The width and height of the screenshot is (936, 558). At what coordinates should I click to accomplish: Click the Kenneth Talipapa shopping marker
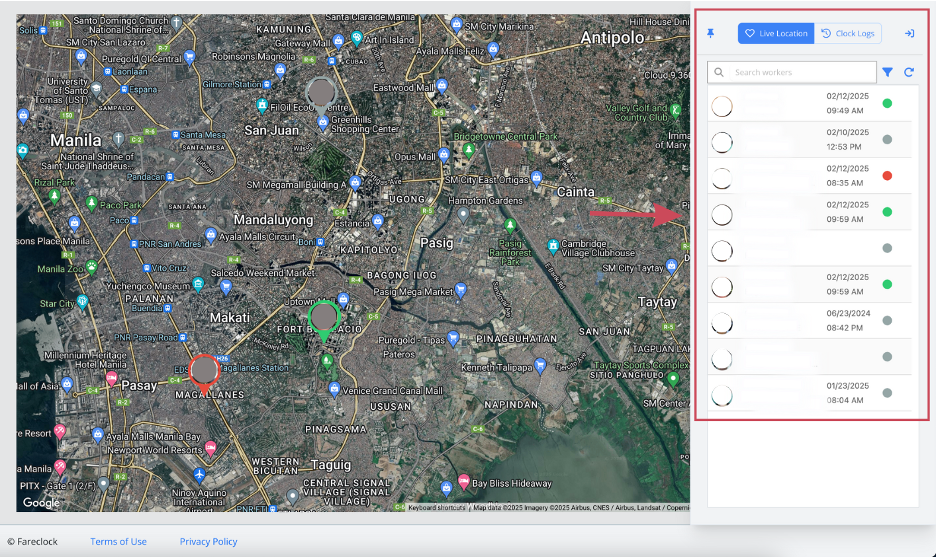[x=540, y=365]
